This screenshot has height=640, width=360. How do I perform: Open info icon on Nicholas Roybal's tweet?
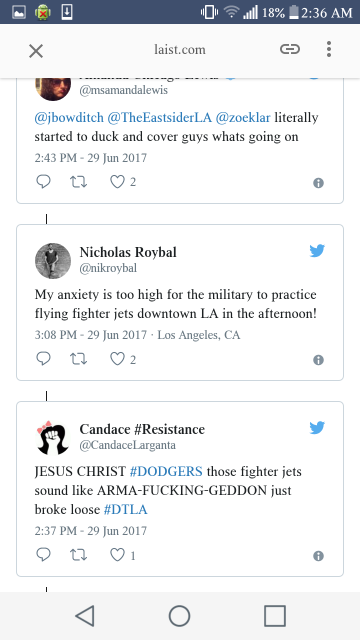tap(318, 360)
